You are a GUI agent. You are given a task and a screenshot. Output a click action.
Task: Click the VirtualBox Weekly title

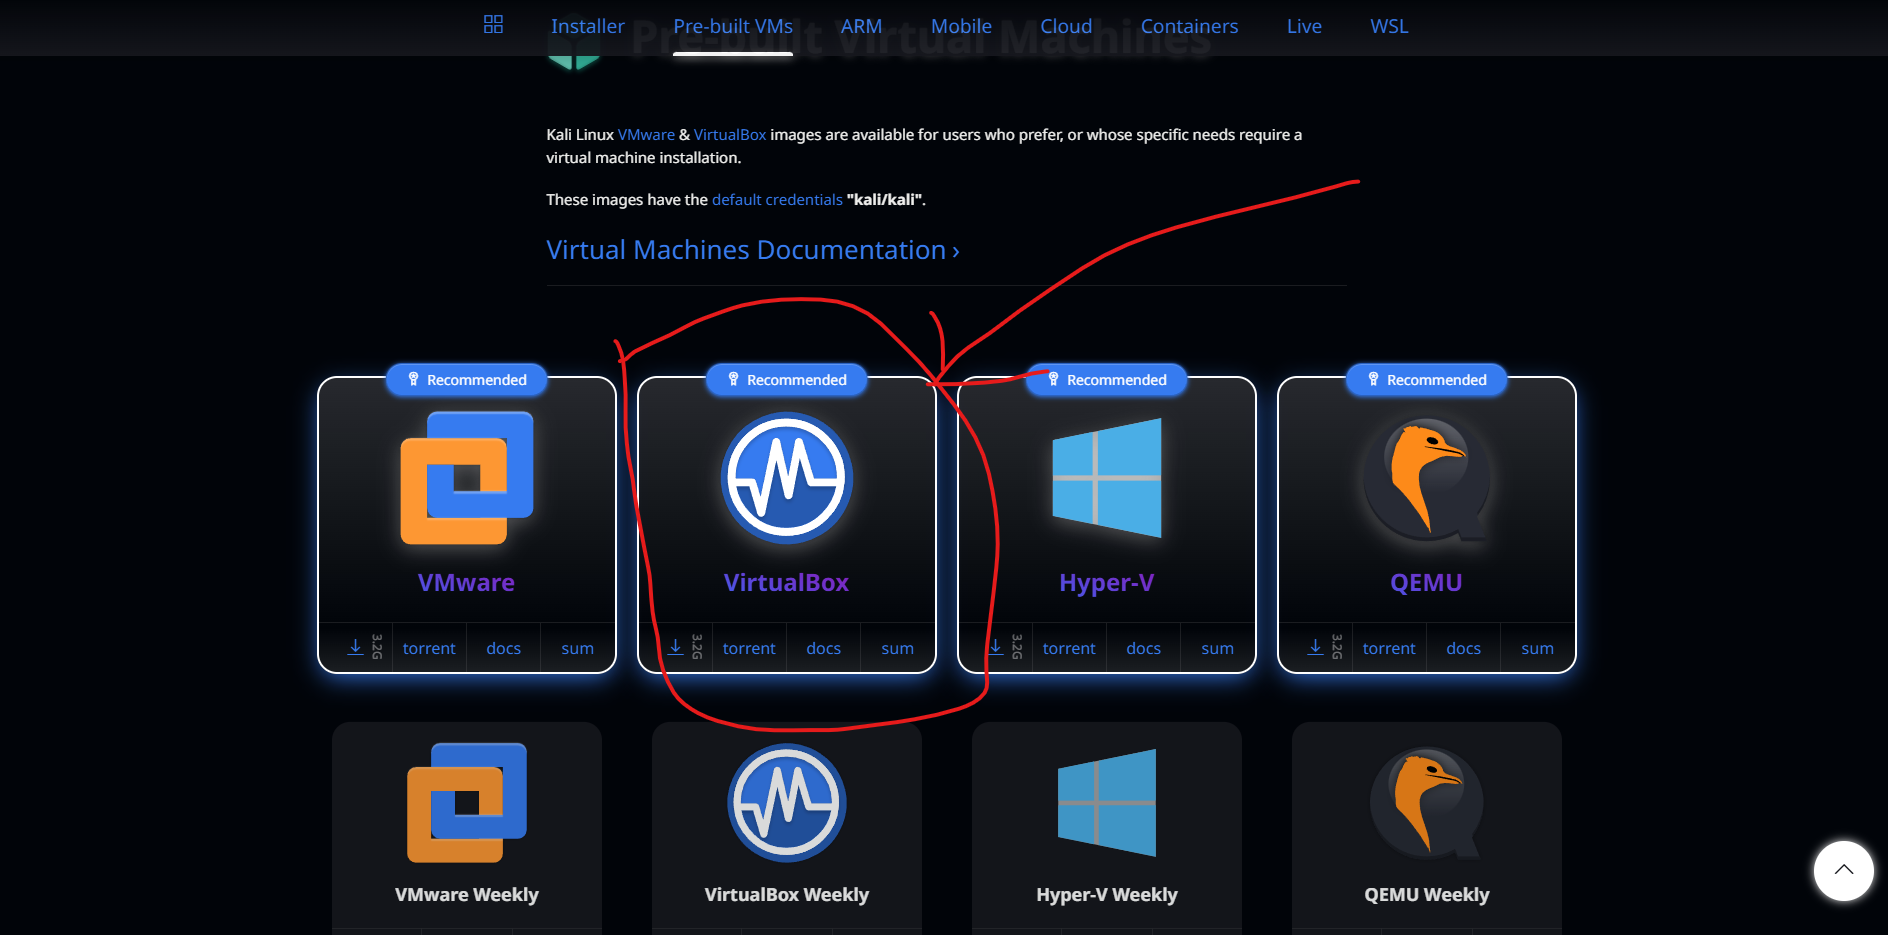coord(787,895)
